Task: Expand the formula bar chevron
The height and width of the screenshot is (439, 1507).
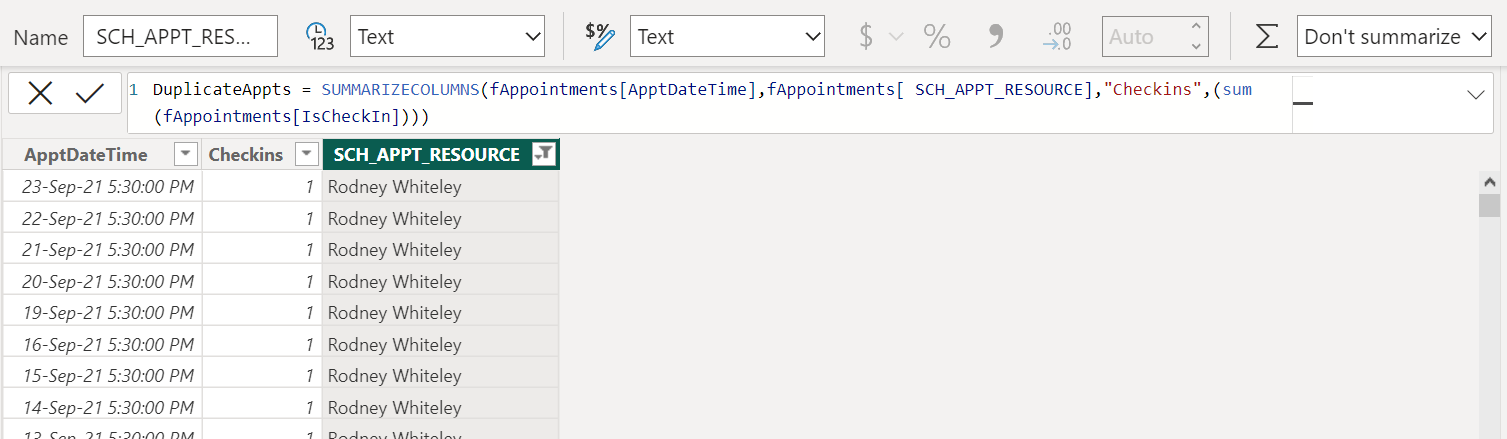Action: coord(1476,94)
